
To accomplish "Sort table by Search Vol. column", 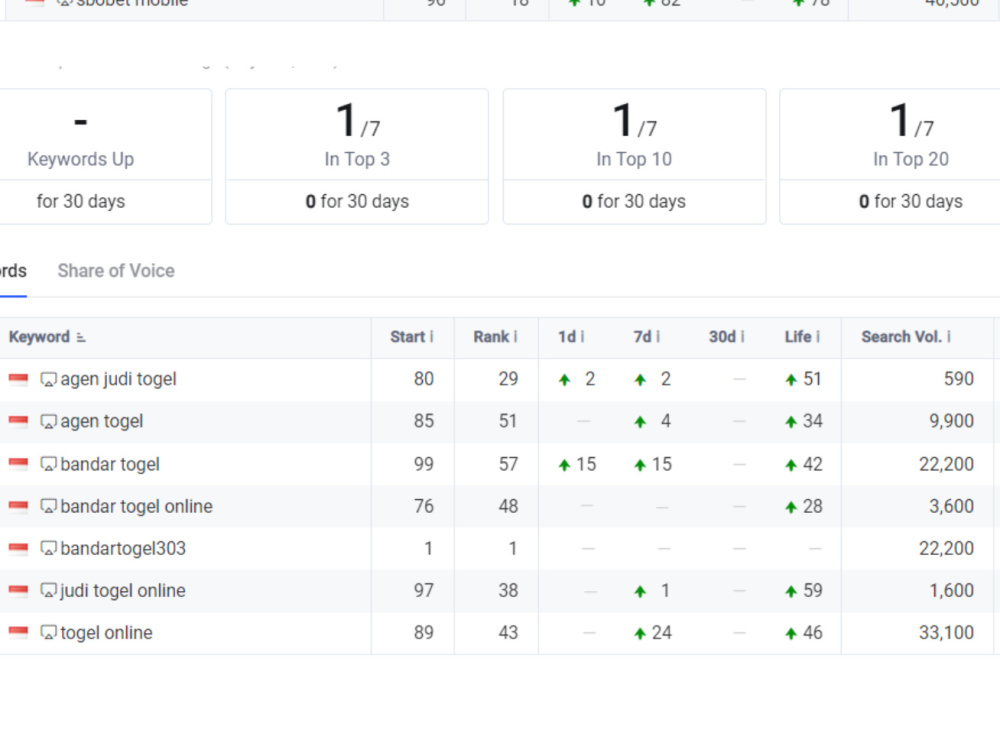I will coord(901,337).
